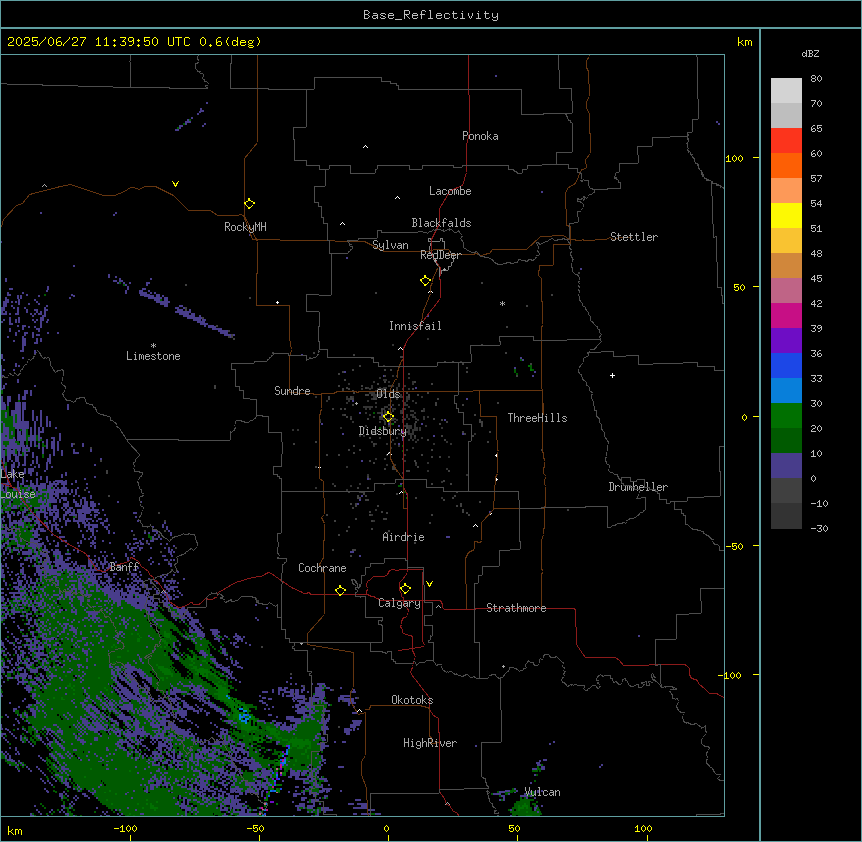Click the Sylvan label on the map
862x842 pixels.
(390, 245)
